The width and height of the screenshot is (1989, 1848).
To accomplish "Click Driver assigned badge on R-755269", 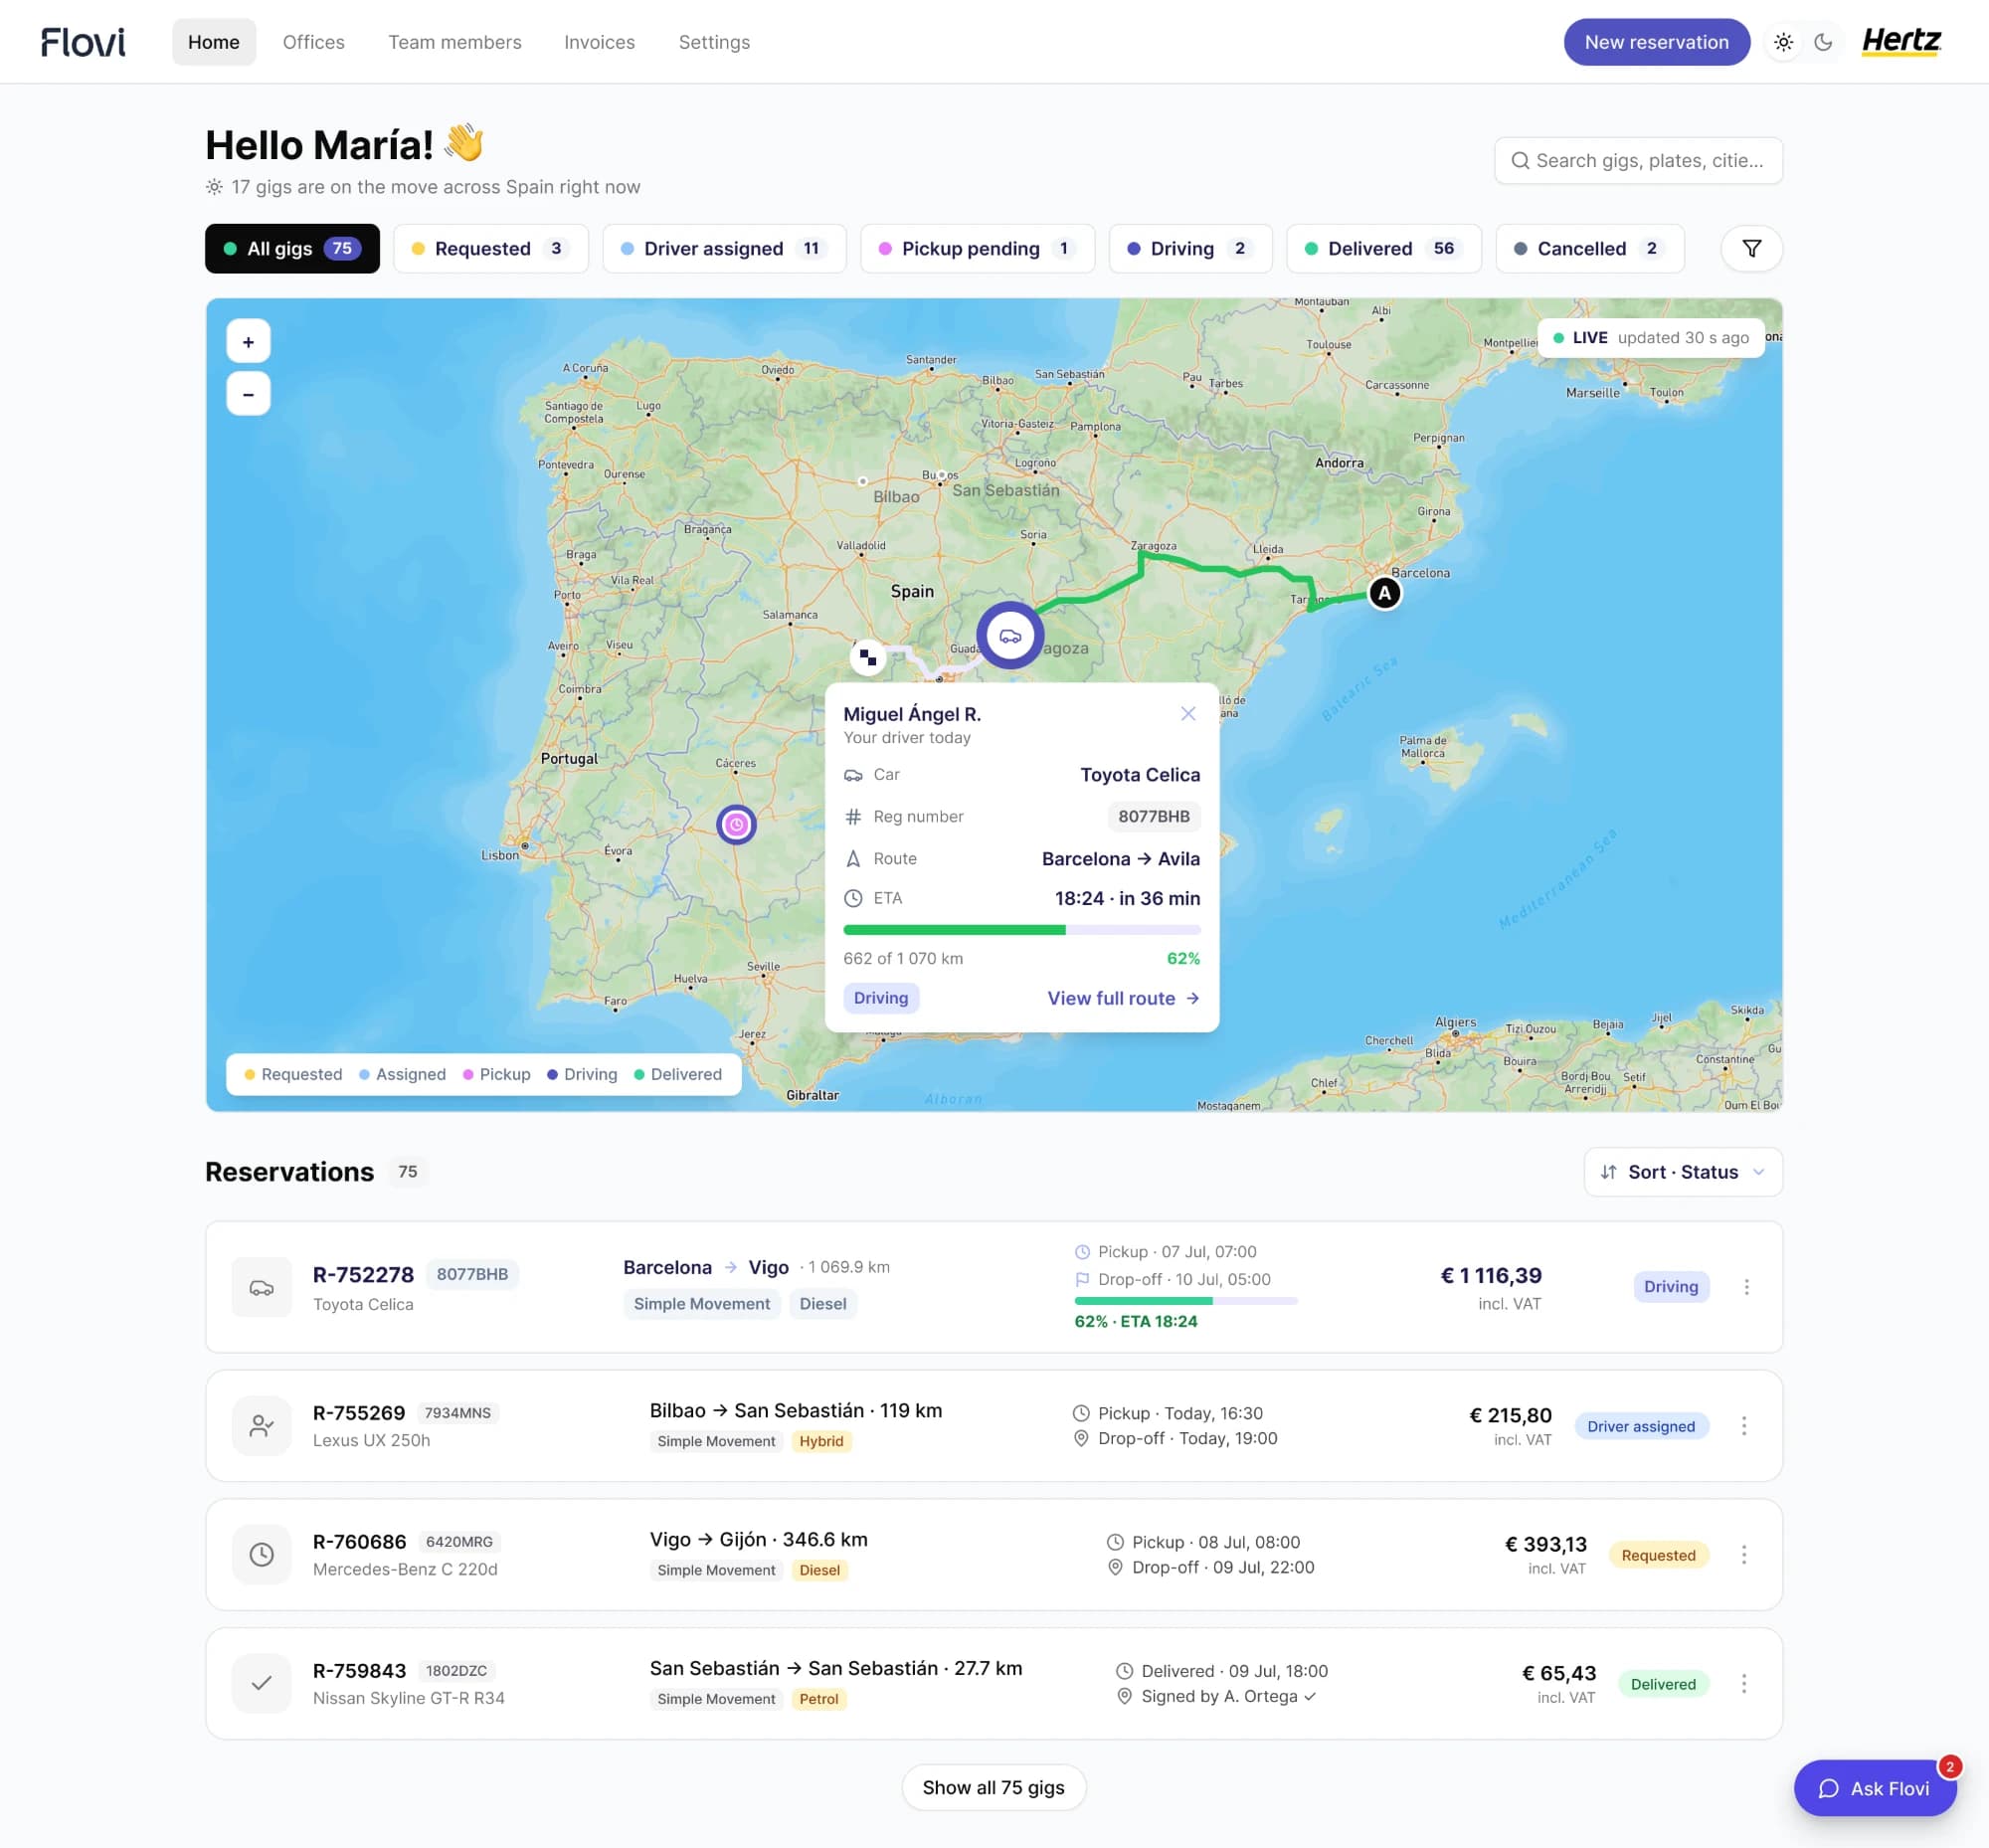I will point(1641,1427).
